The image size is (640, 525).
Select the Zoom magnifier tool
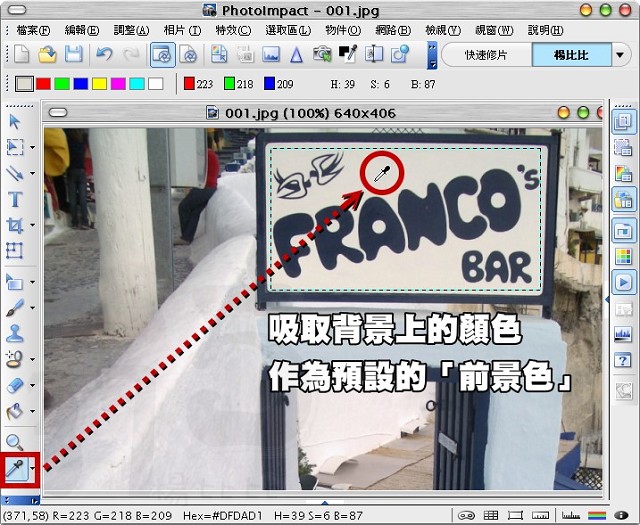pyautogui.click(x=15, y=442)
